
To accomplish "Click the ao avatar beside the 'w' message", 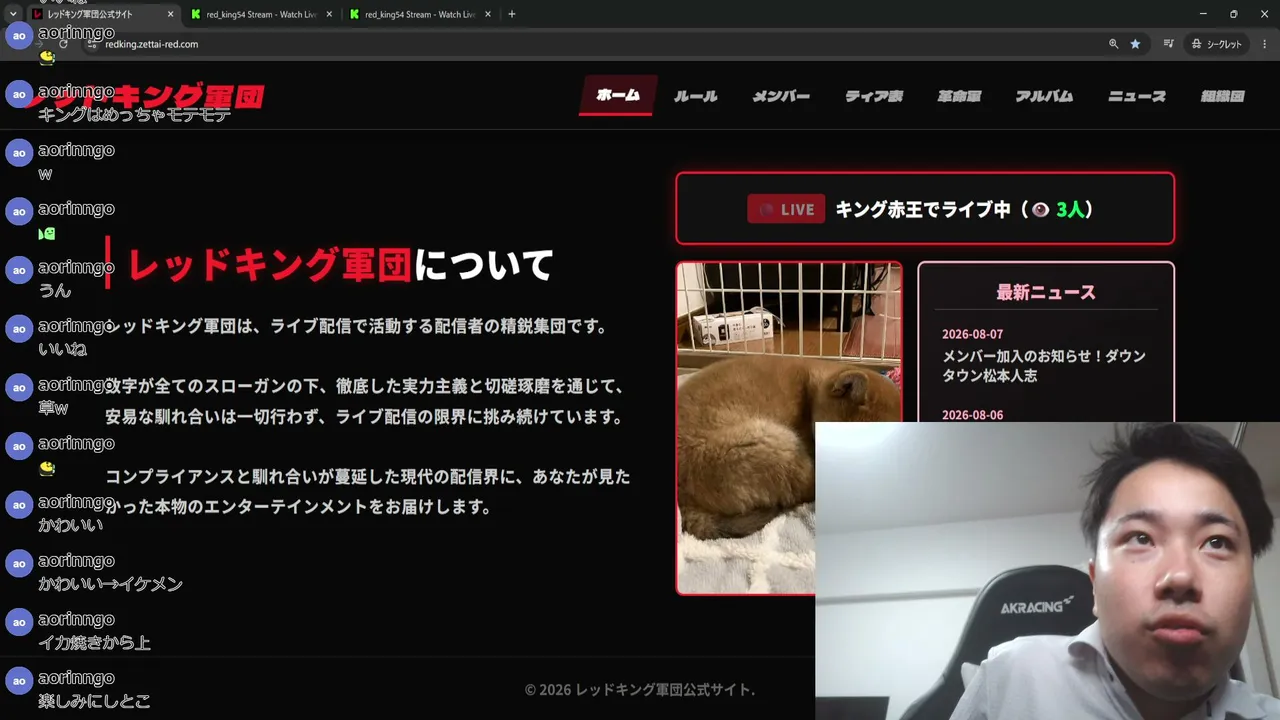I will tap(19, 153).
